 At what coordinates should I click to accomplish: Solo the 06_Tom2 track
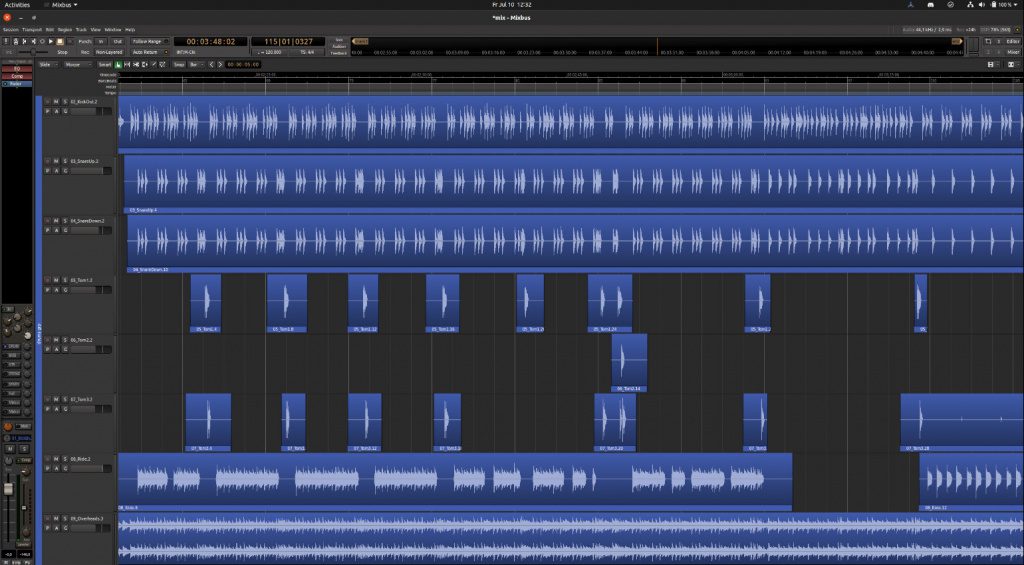(65, 340)
